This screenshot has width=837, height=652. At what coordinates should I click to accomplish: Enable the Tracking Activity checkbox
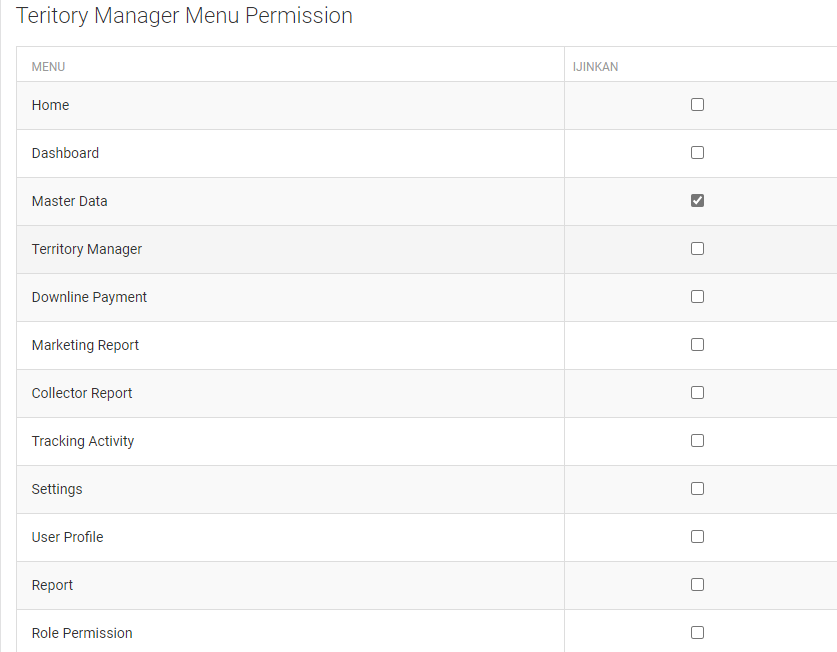[697, 441]
